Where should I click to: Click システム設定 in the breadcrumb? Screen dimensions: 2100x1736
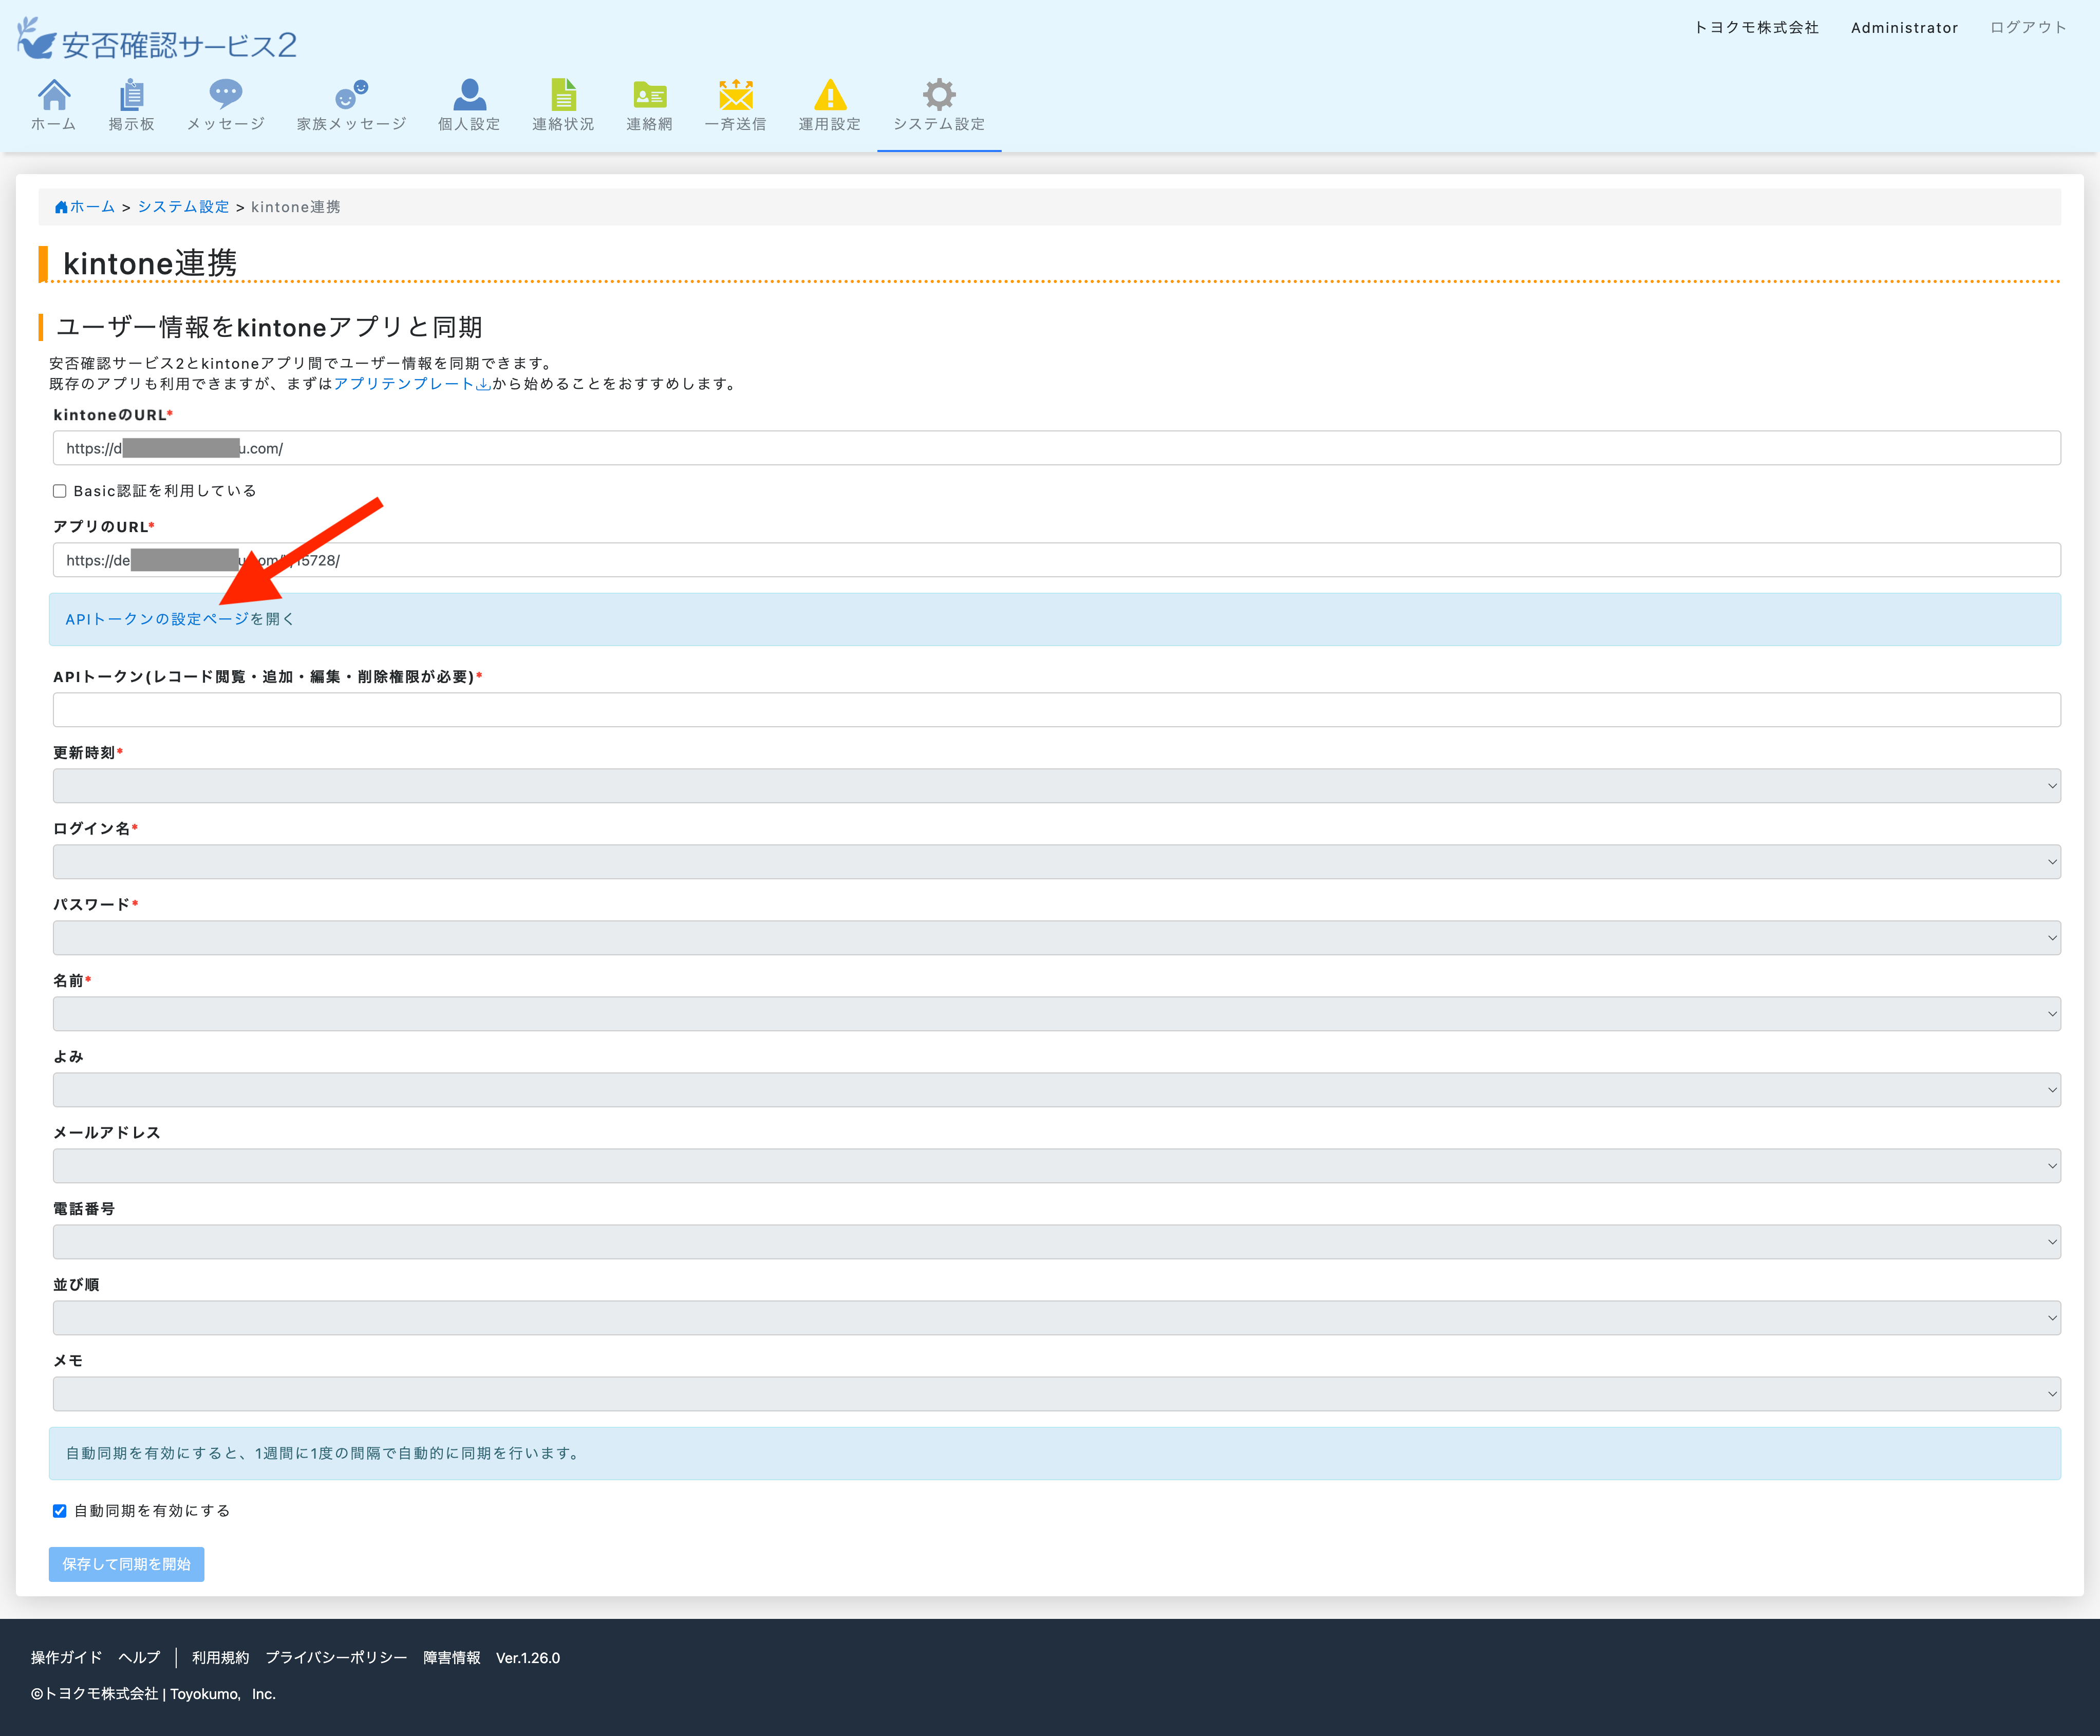click(183, 207)
